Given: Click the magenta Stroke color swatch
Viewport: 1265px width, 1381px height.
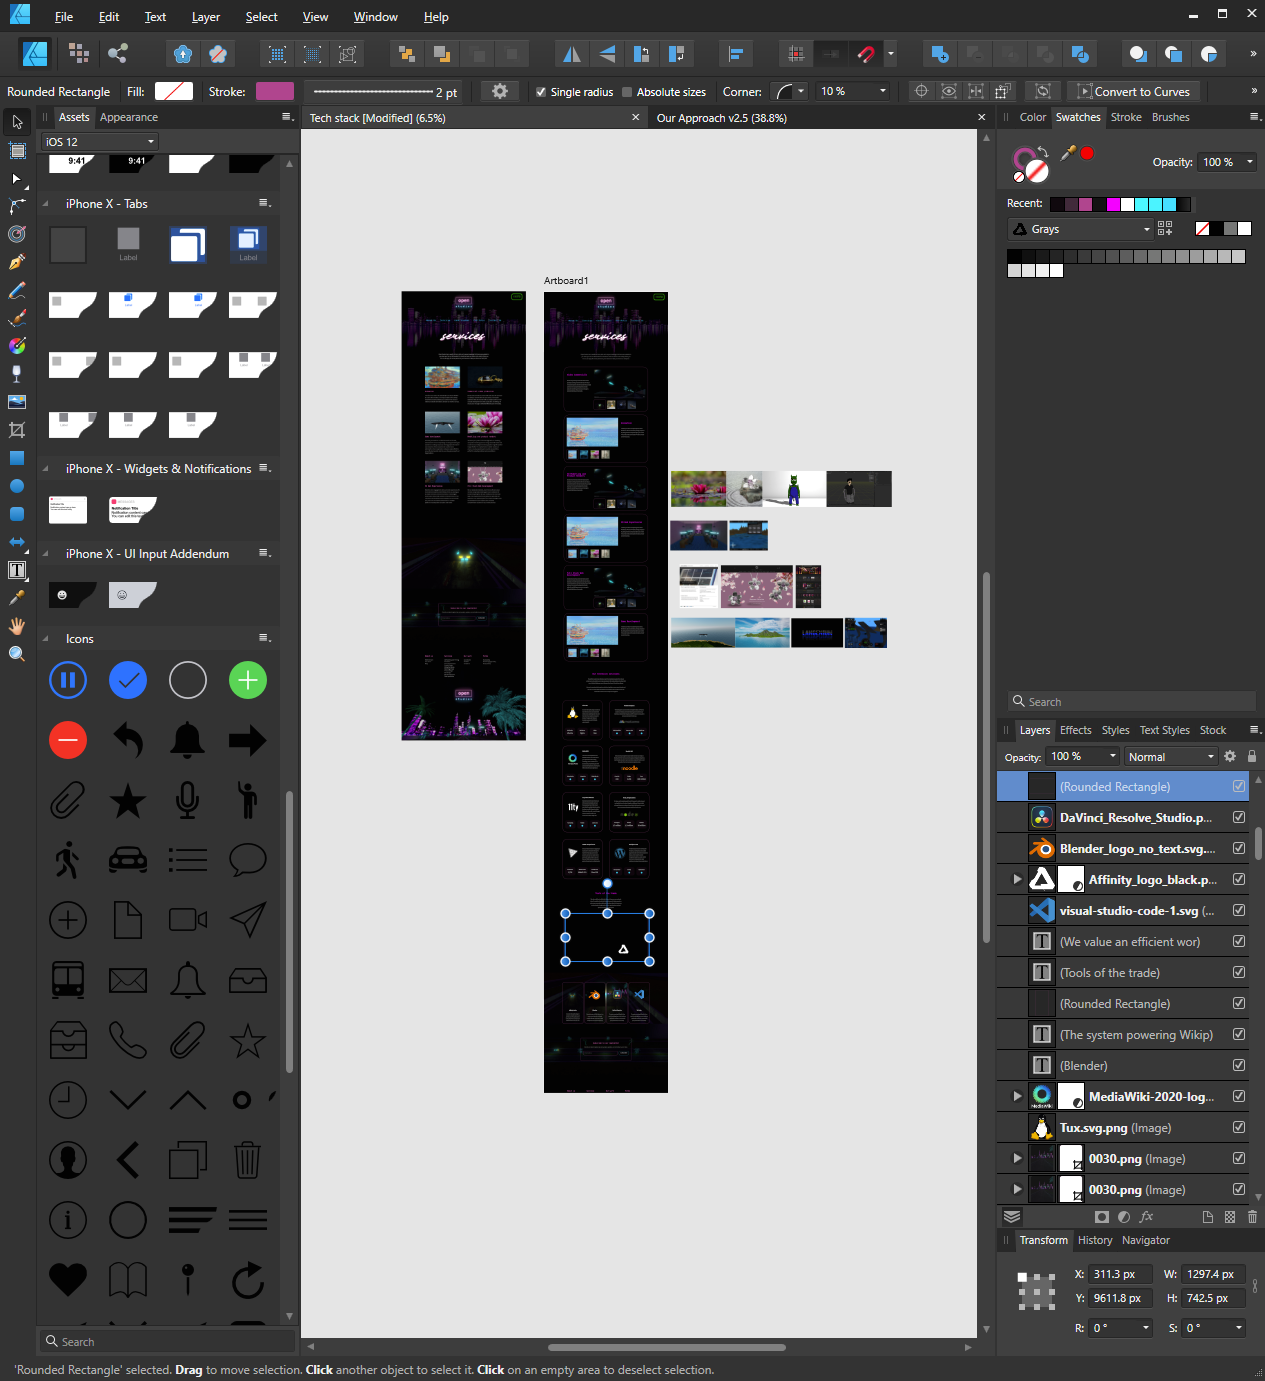Looking at the screenshot, I should pyautogui.click(x=274, y=92).
